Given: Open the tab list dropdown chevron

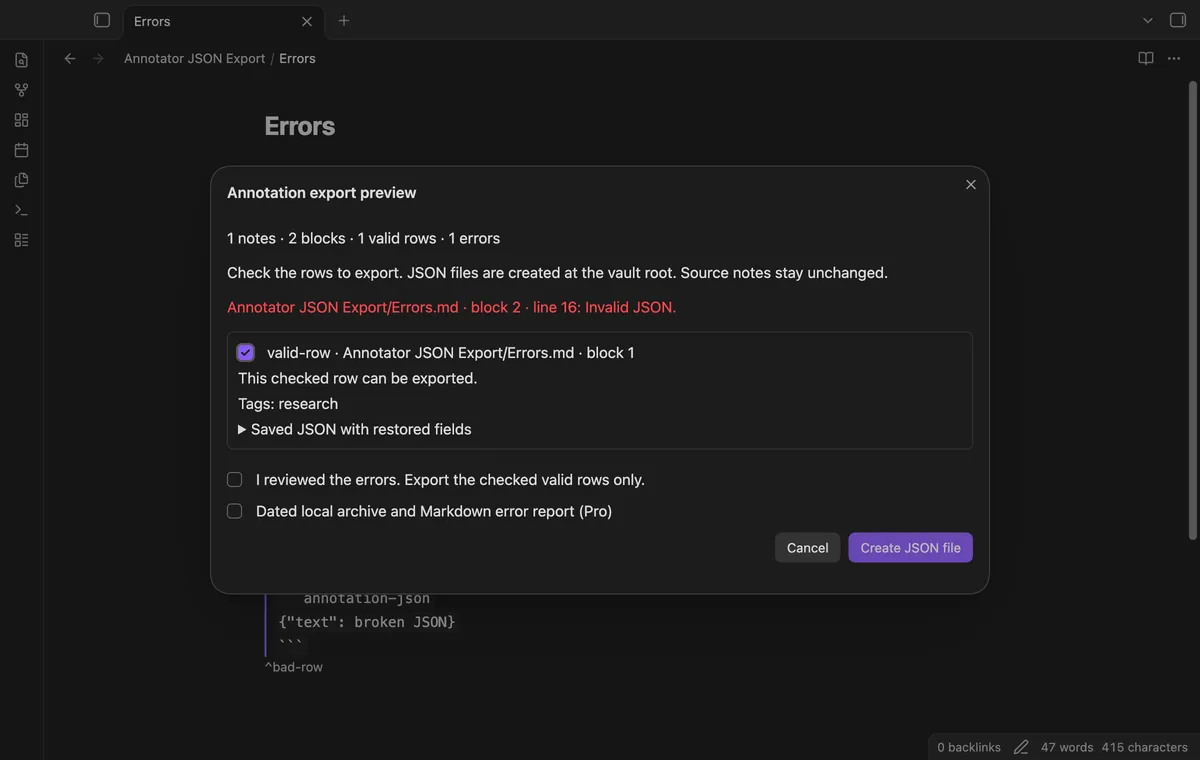Looking at the screenshot, I should tap(1148, 20).
